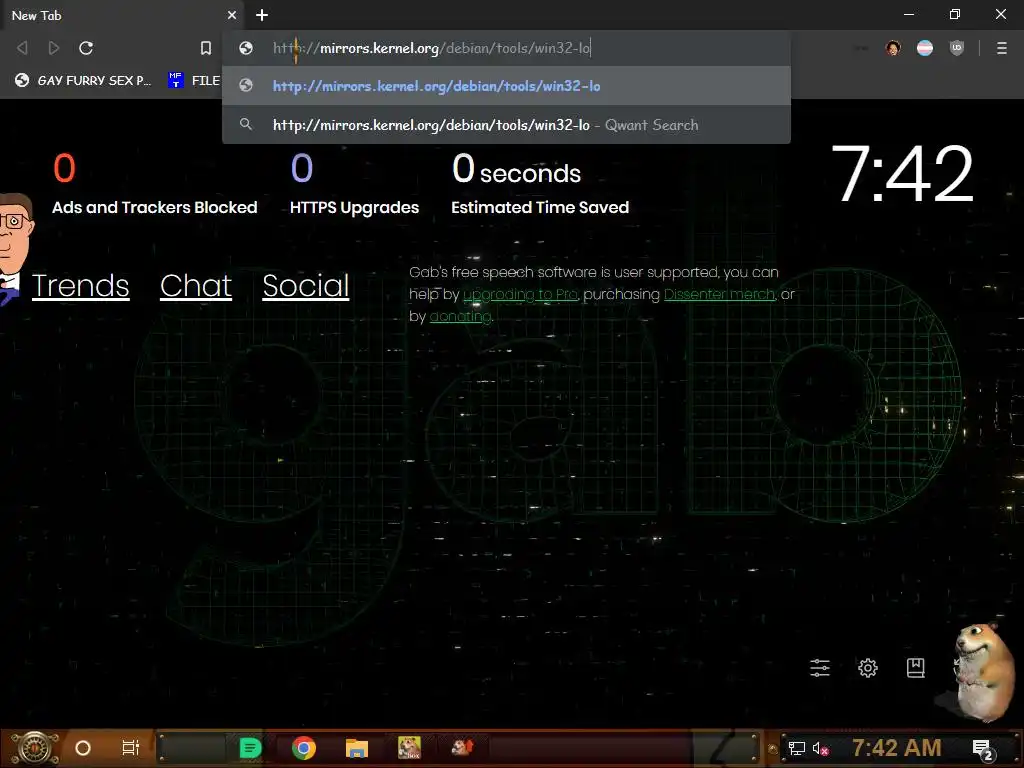Open the steampunk Start button
This screenshot has height=768, width=1024.
point(35,748)
